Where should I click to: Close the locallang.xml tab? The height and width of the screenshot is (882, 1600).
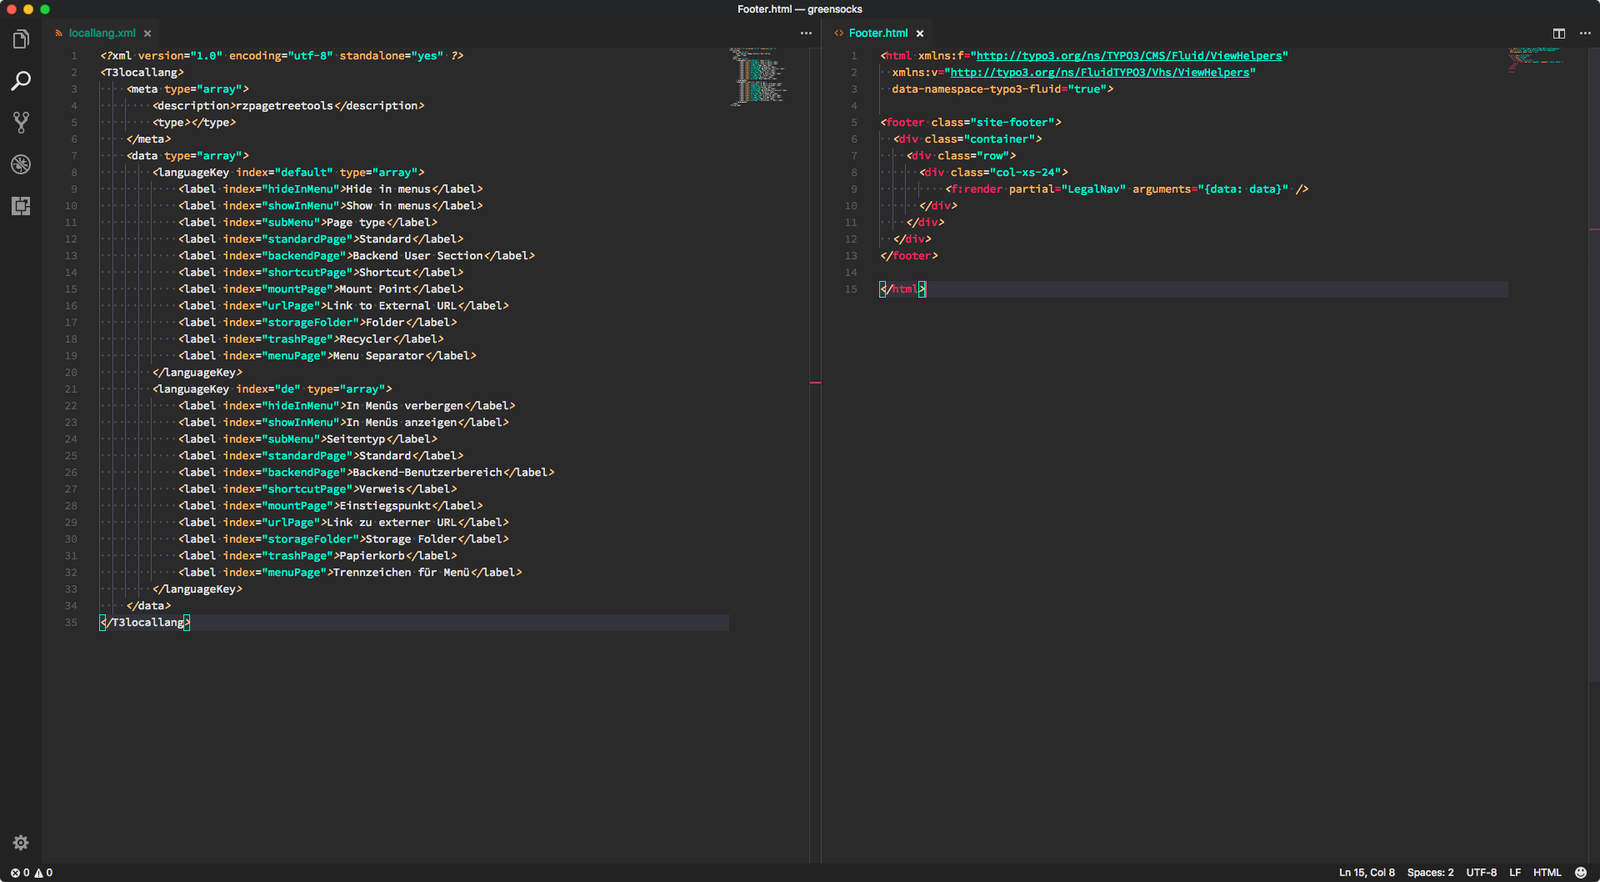[x=148, y=33]
